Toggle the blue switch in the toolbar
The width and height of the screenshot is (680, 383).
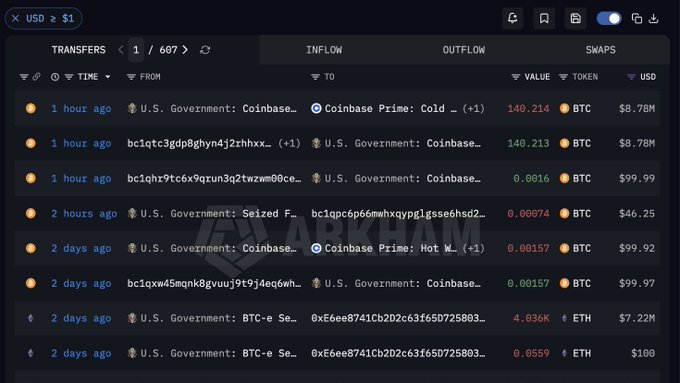pyautogui.click(x=609, y=18)
